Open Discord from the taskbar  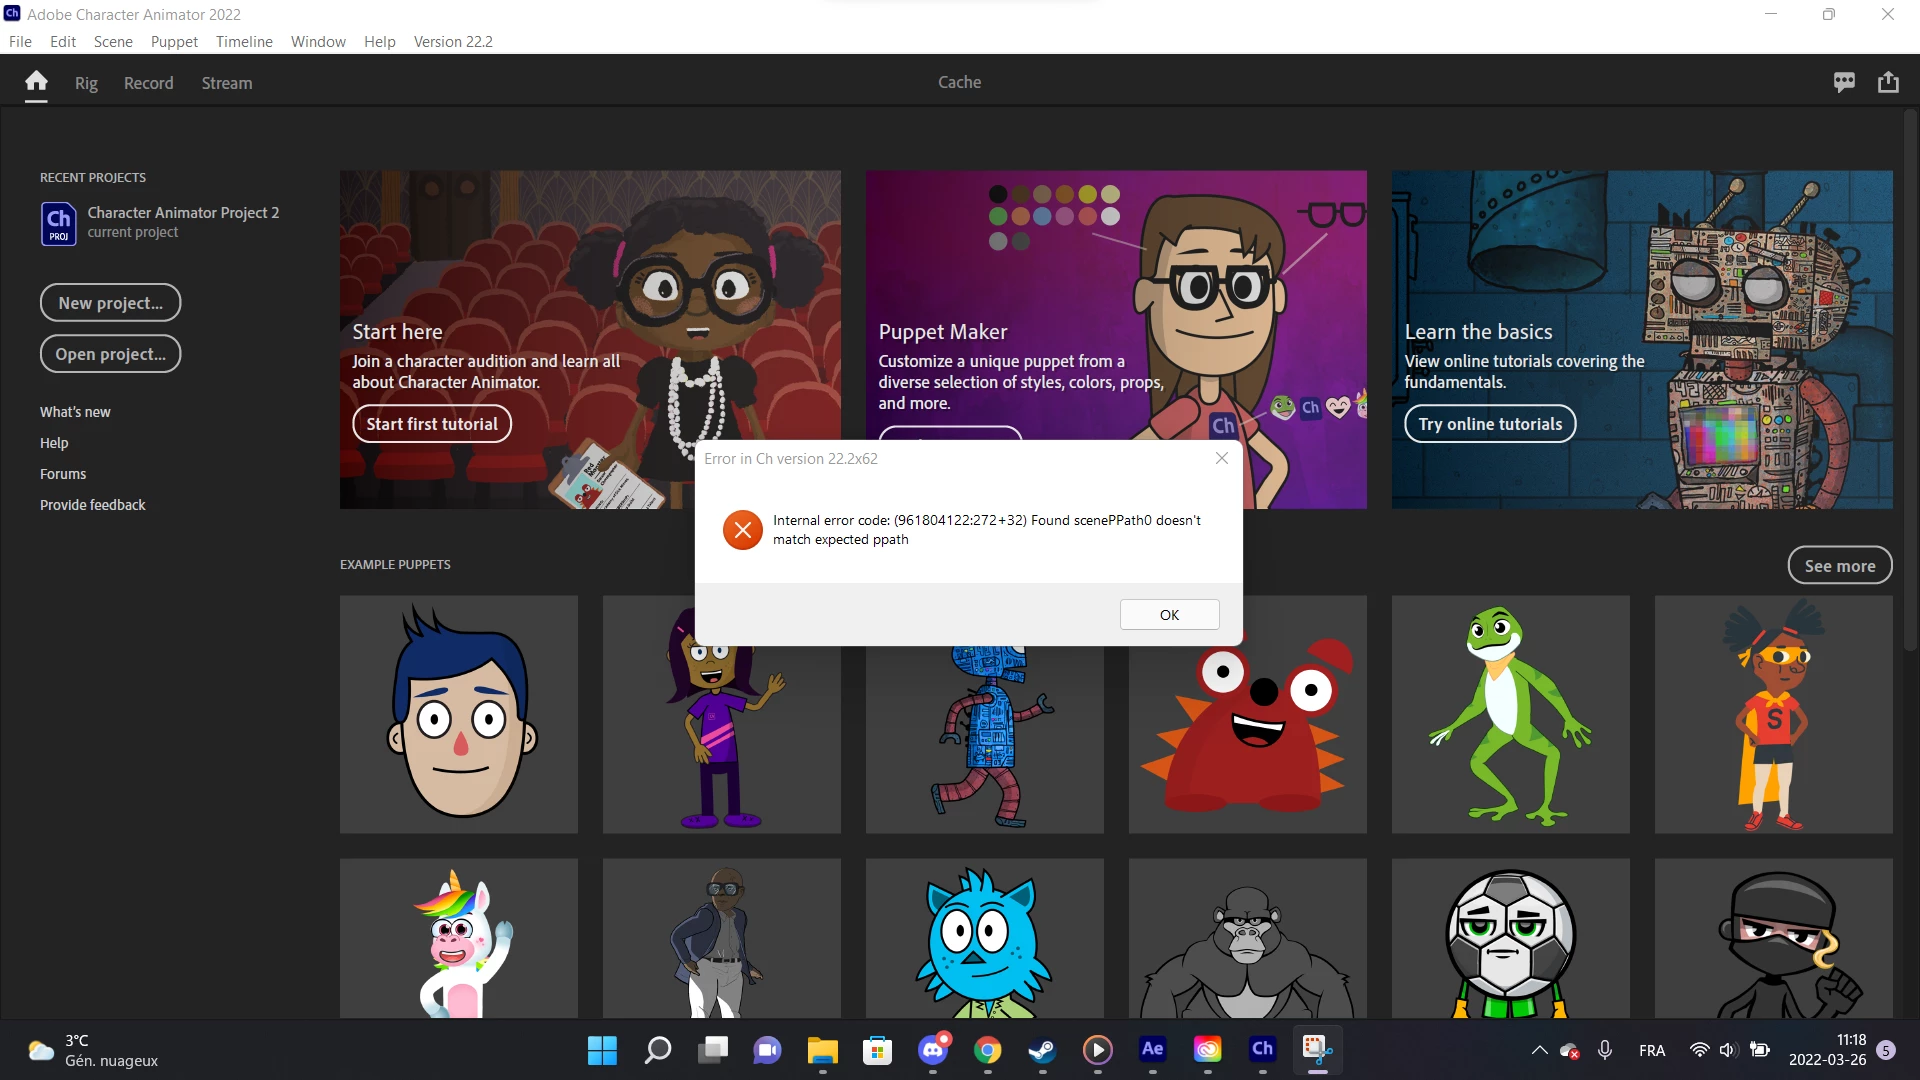933,1049
